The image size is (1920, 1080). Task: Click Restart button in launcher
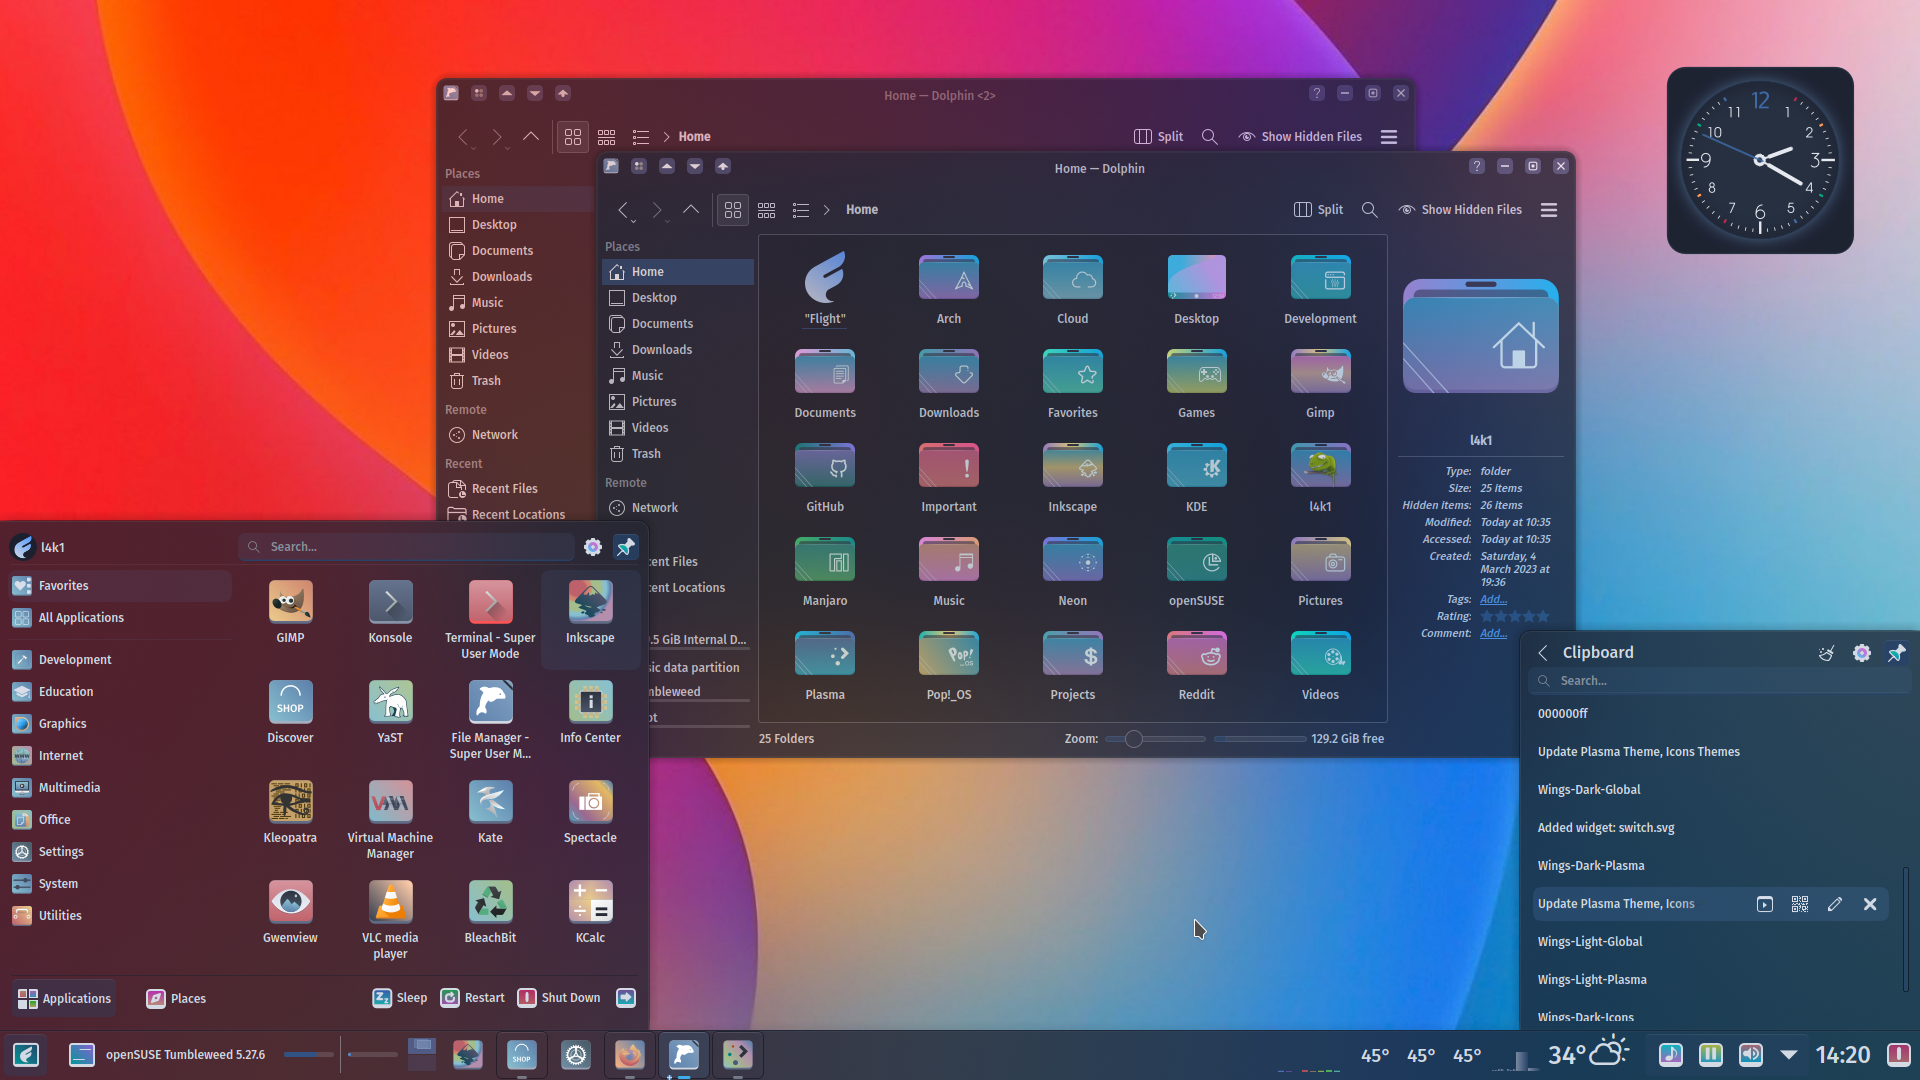tap(473, 998)
